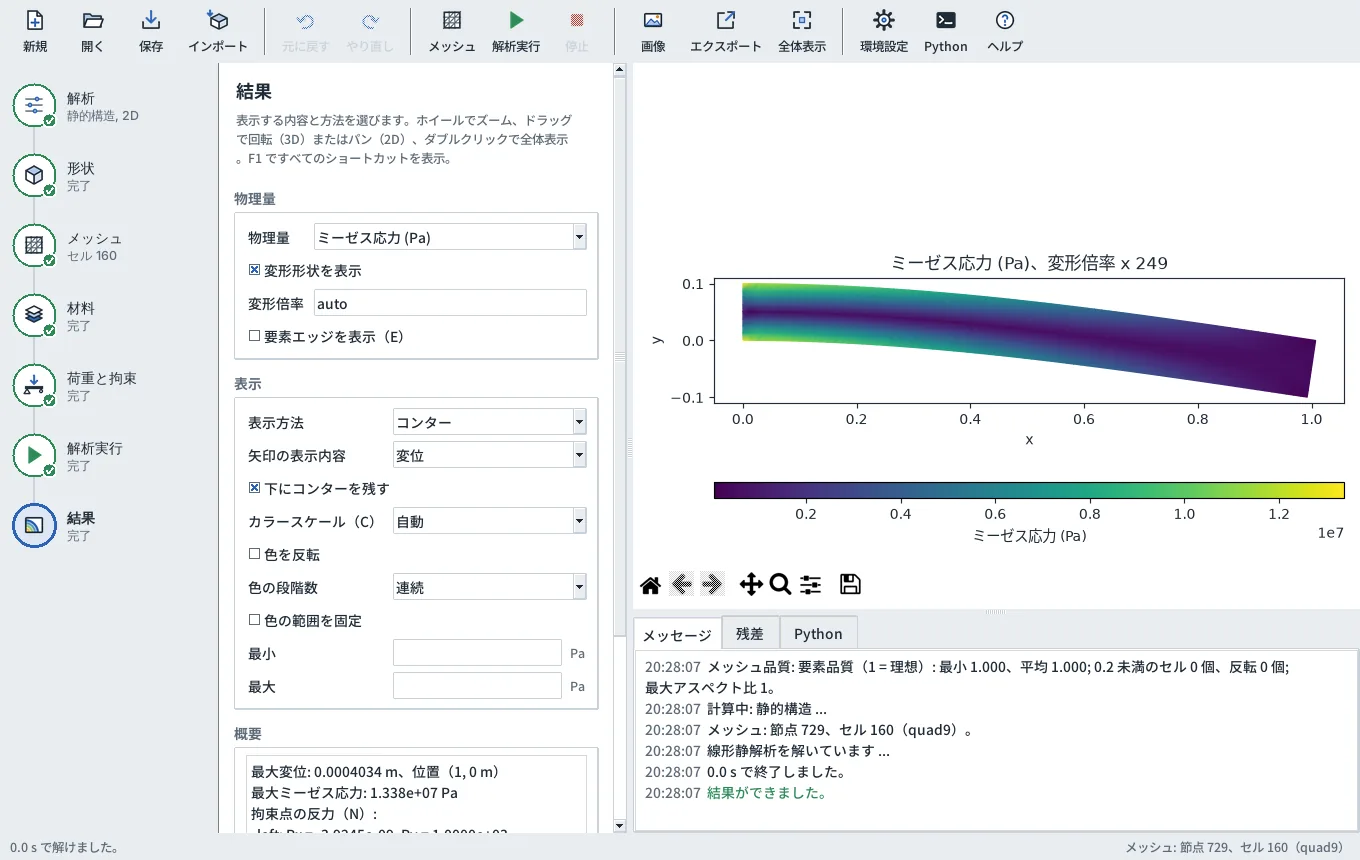Open 色の段階数 dropdown showing 連続
1360x860 pixels.
pyautogui.click(x=490, y=587)
